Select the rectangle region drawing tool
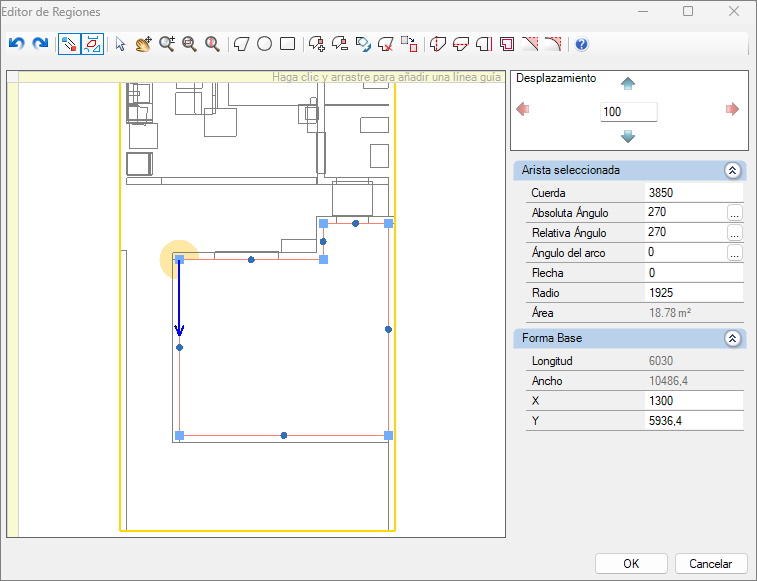This screenshot has height=581, width=757. point(288,44)
